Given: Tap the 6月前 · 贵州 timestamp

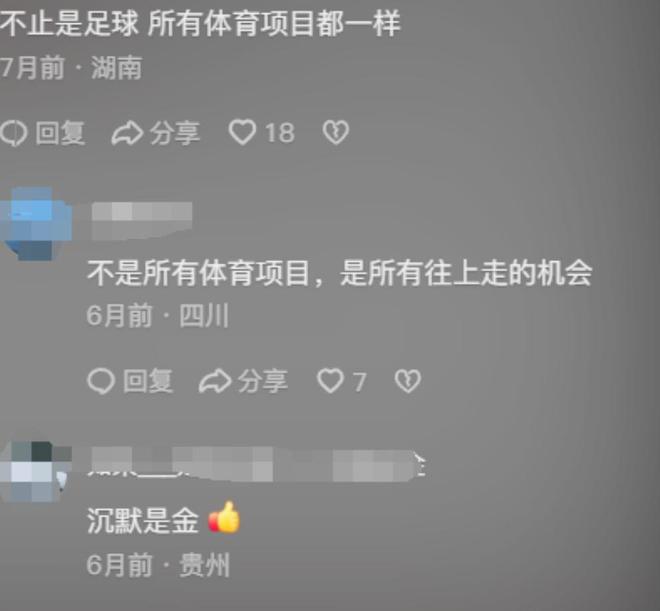Looking at the screenshot, I should [158, 565].
